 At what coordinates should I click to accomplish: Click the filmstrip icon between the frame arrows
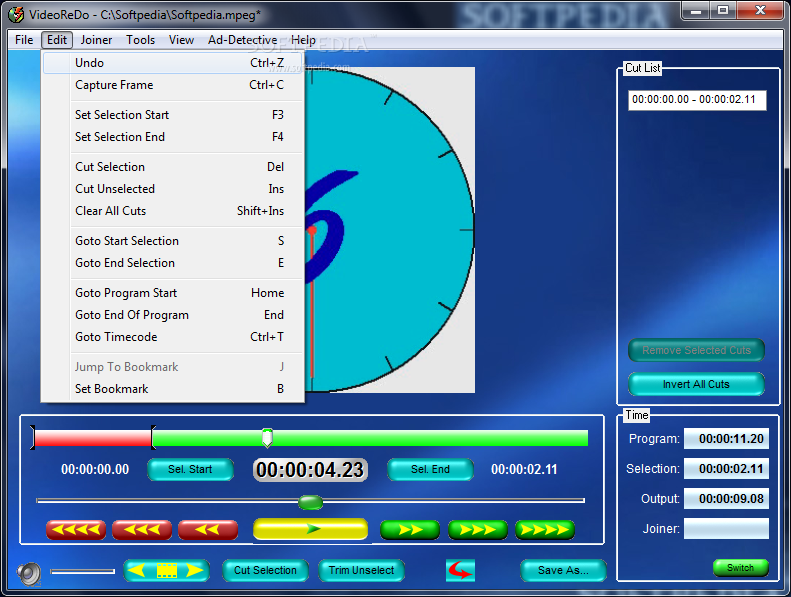166,571
